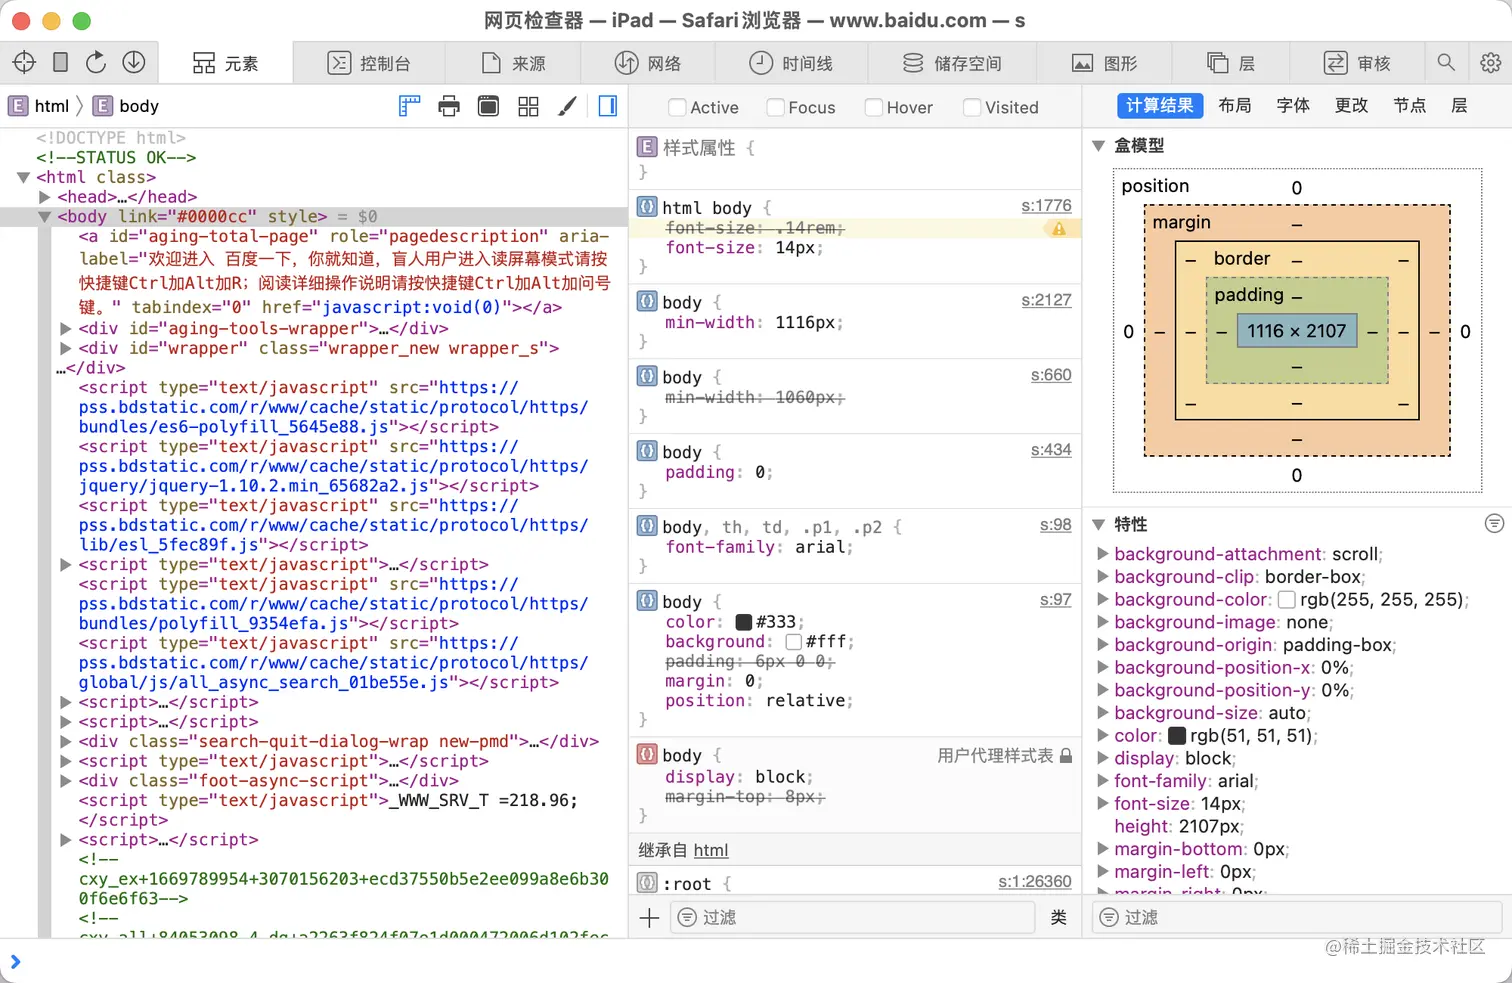Check the Visited pseudo-class checkbox
1512x983 pixels.
point(971,107)
